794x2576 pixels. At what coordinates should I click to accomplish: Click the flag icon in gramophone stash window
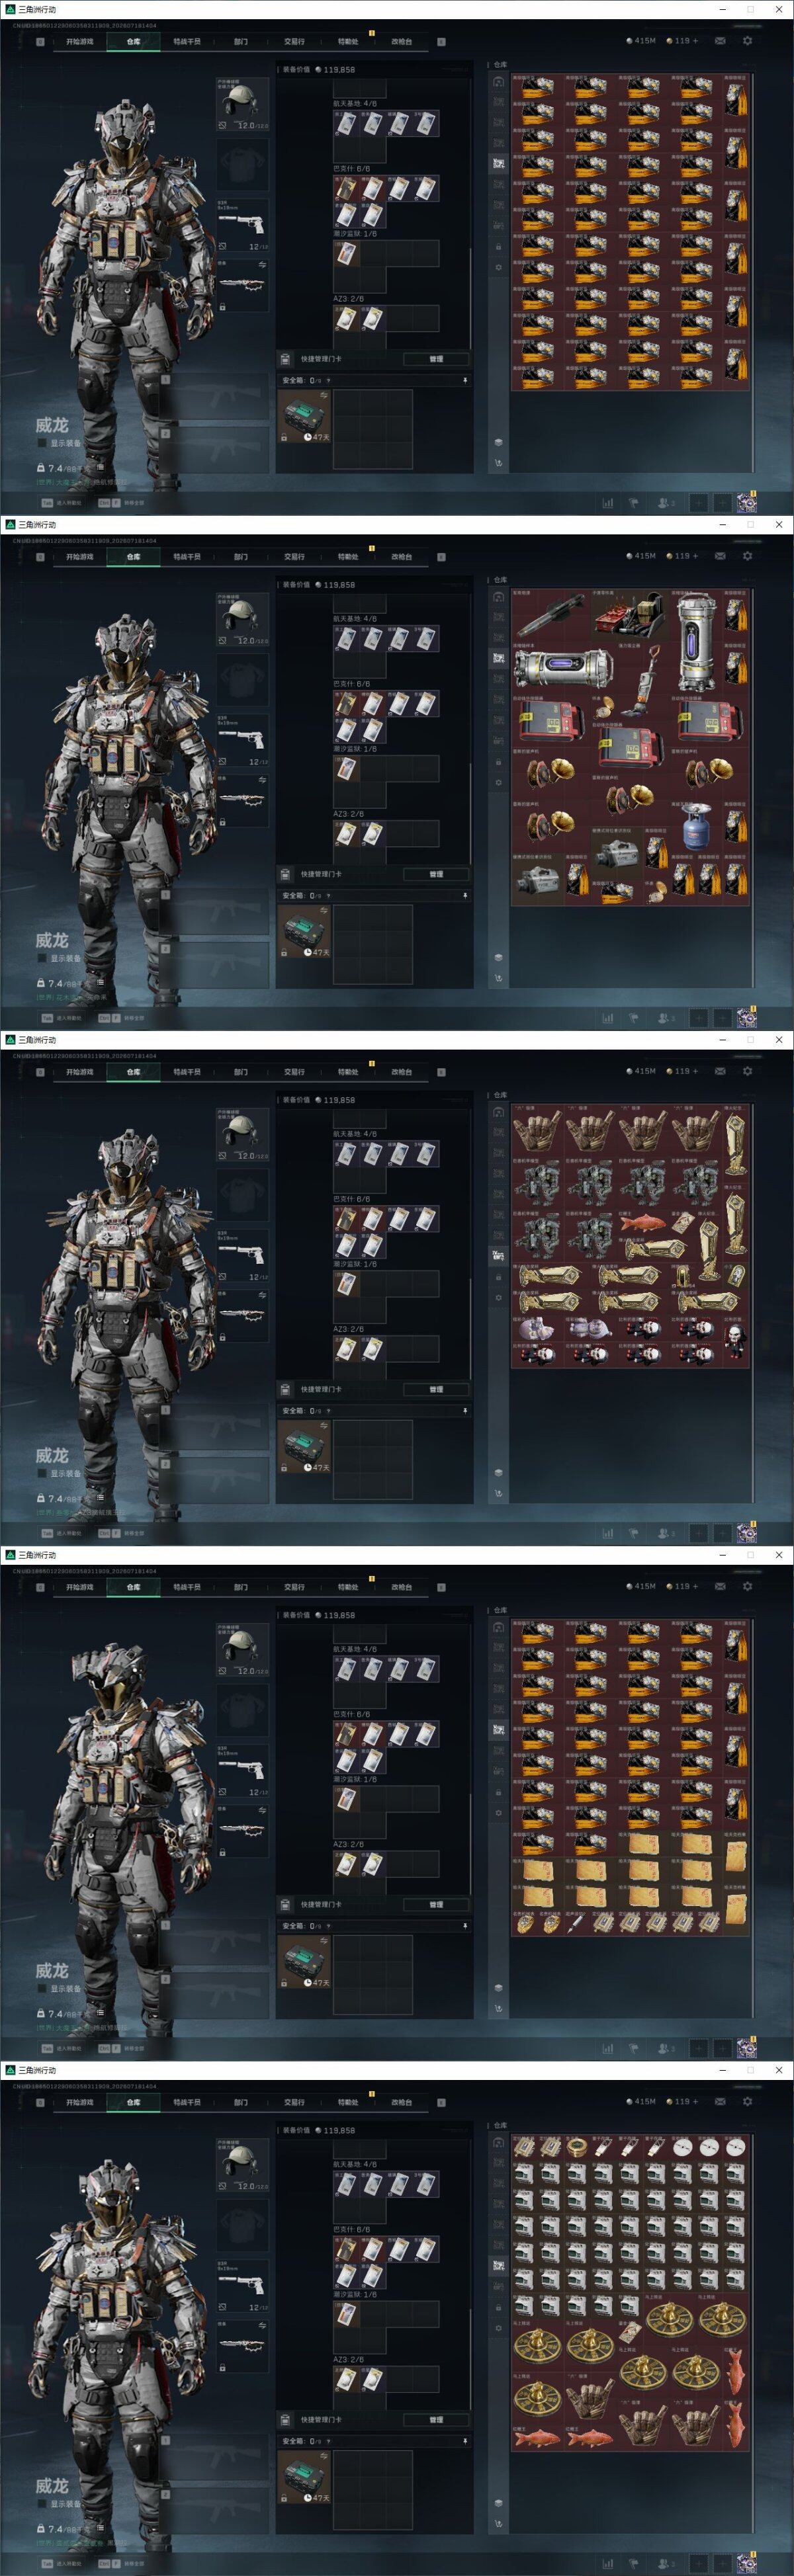tap(633, 1018)
